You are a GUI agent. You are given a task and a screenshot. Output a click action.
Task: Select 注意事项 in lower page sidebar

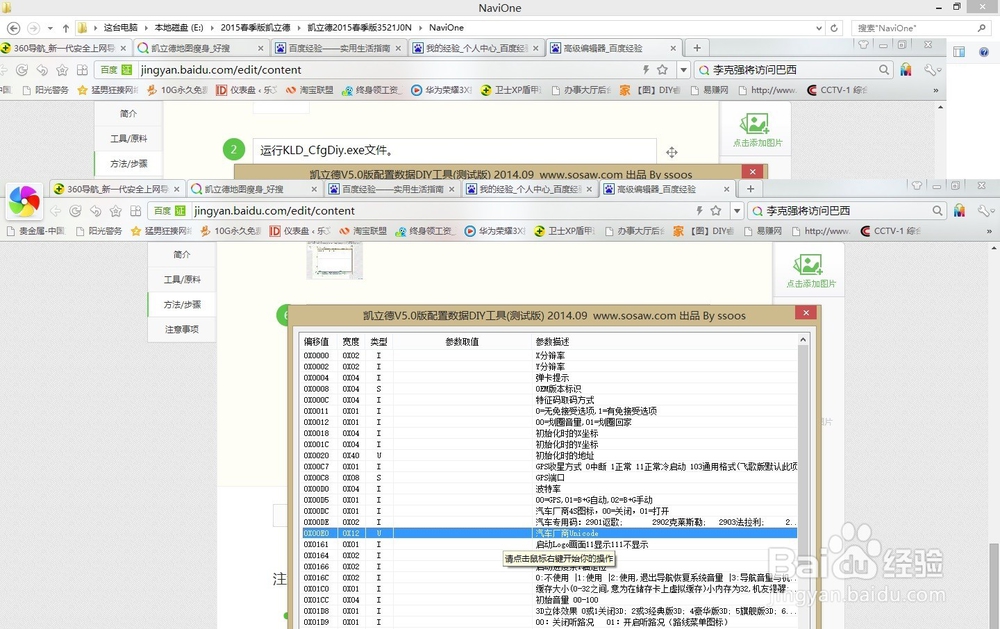point(182,329)
